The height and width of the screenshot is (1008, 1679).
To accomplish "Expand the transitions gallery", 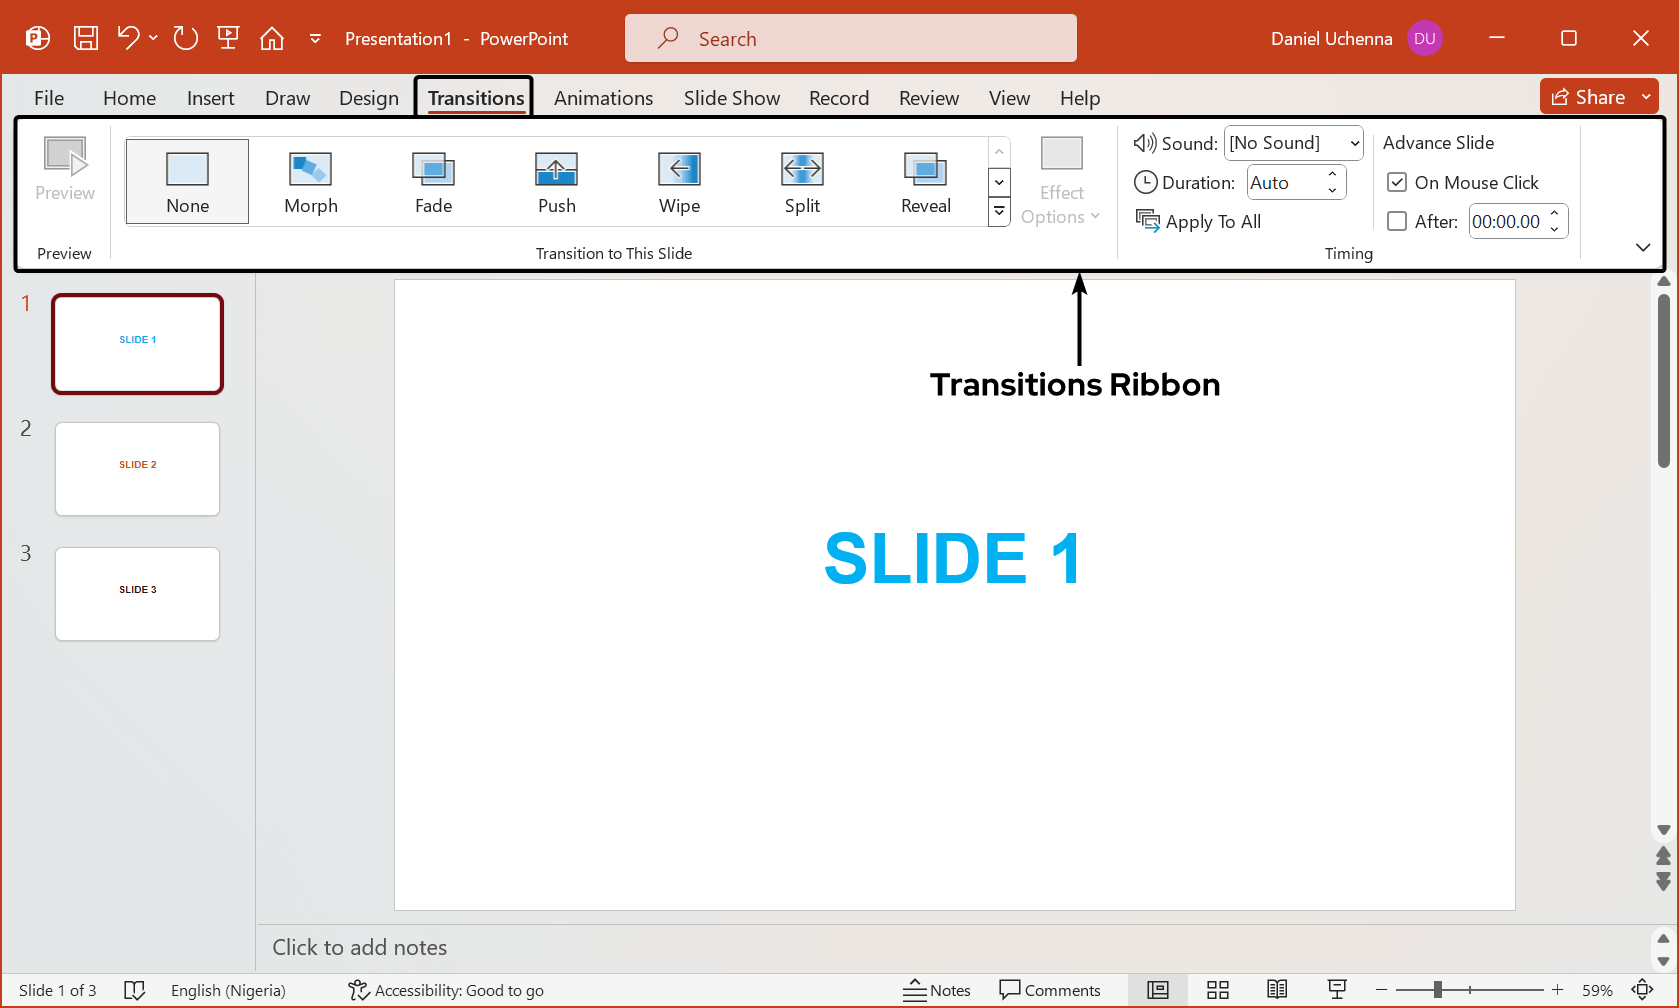I will 998,212.
